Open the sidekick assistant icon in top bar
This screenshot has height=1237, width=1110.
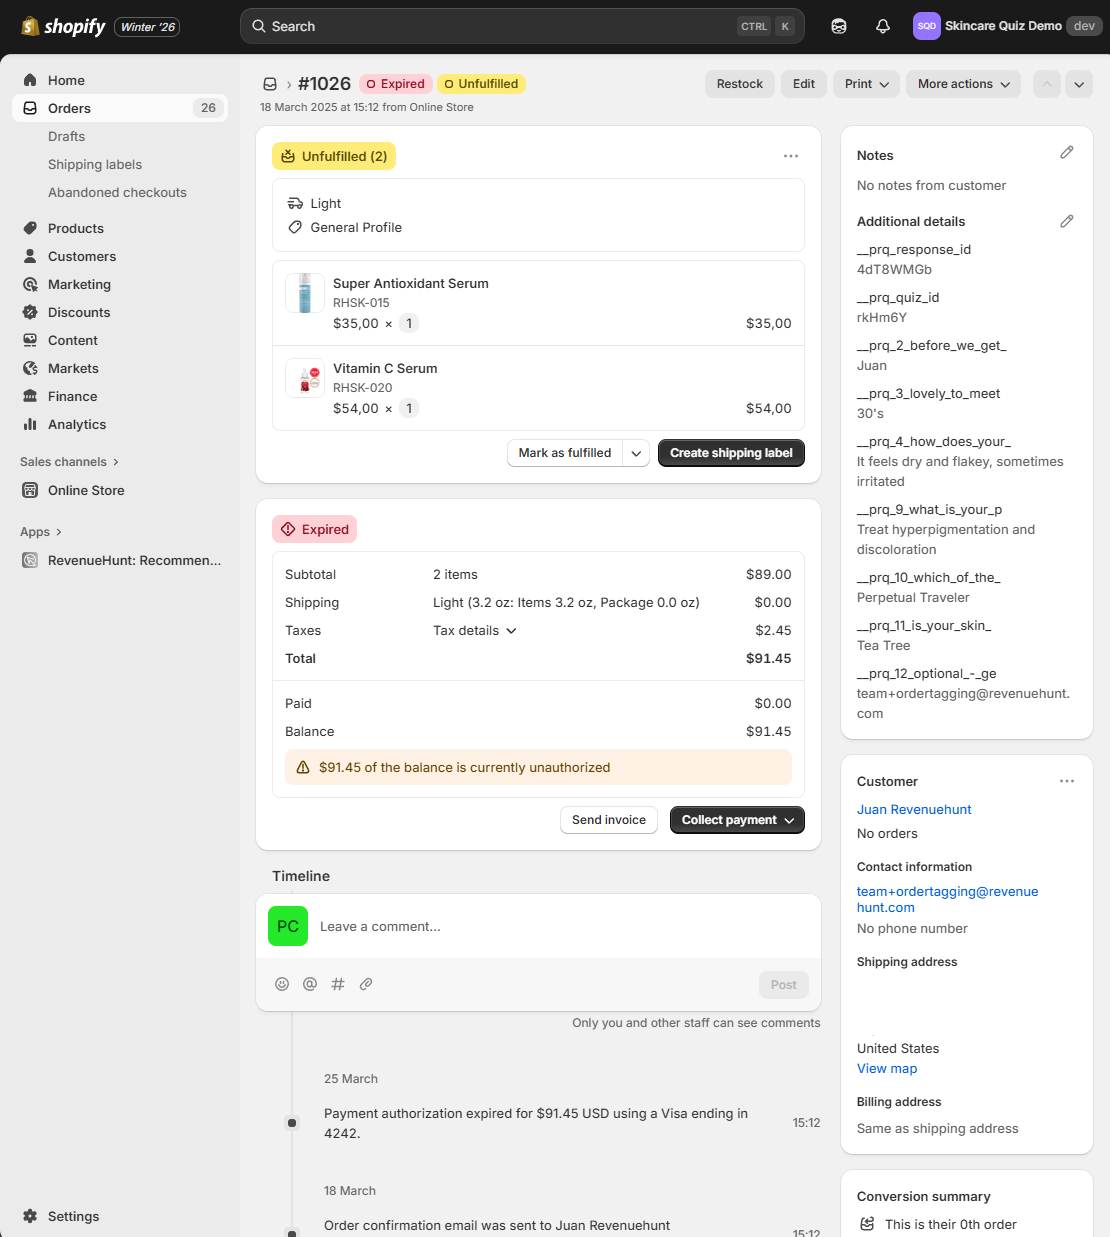[x=839, y=26]
